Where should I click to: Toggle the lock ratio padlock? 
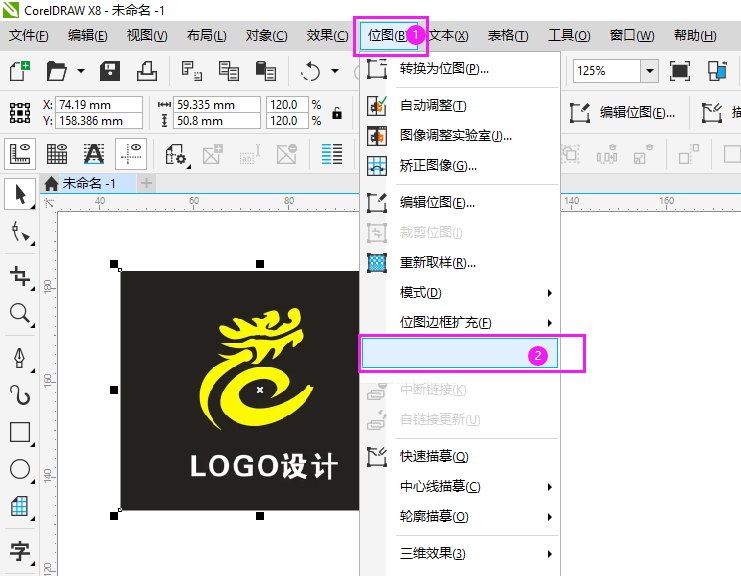point(336,113)
